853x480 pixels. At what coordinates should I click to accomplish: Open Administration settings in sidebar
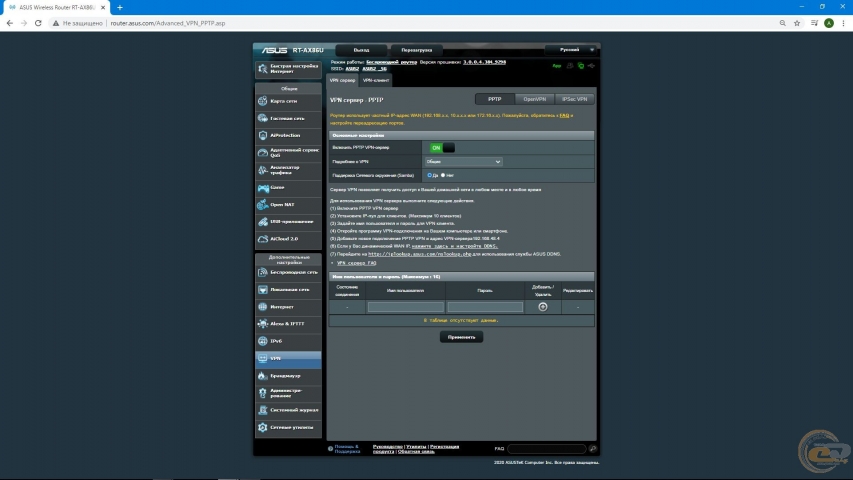(288, 393)
